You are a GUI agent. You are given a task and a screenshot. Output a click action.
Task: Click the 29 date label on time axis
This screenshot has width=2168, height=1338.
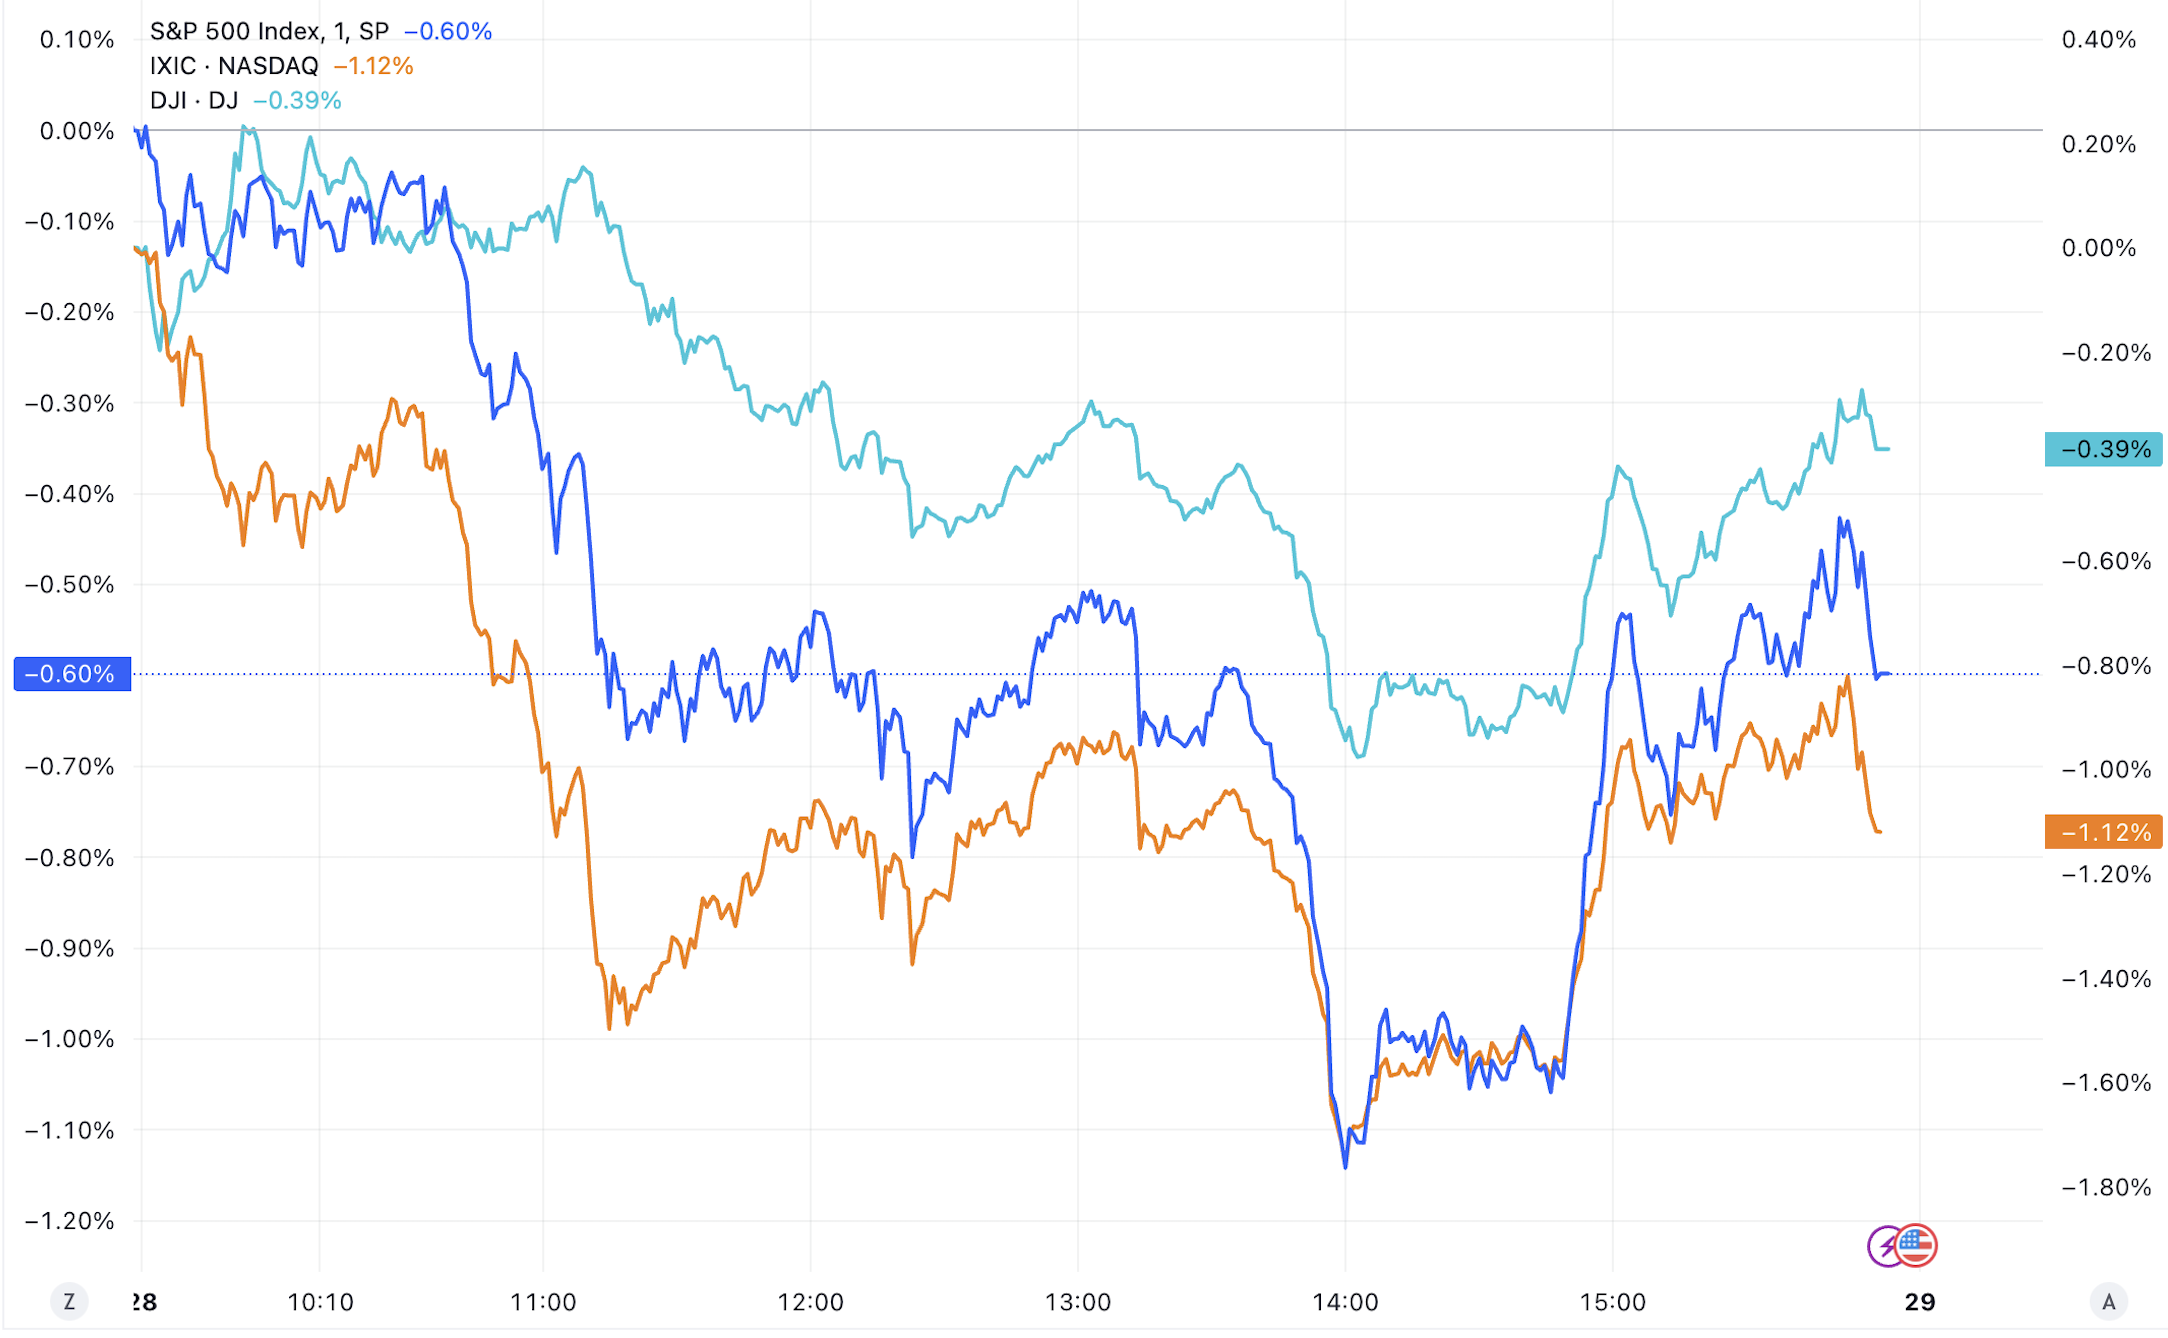pyautogui.click(x=1920, y=1302)
